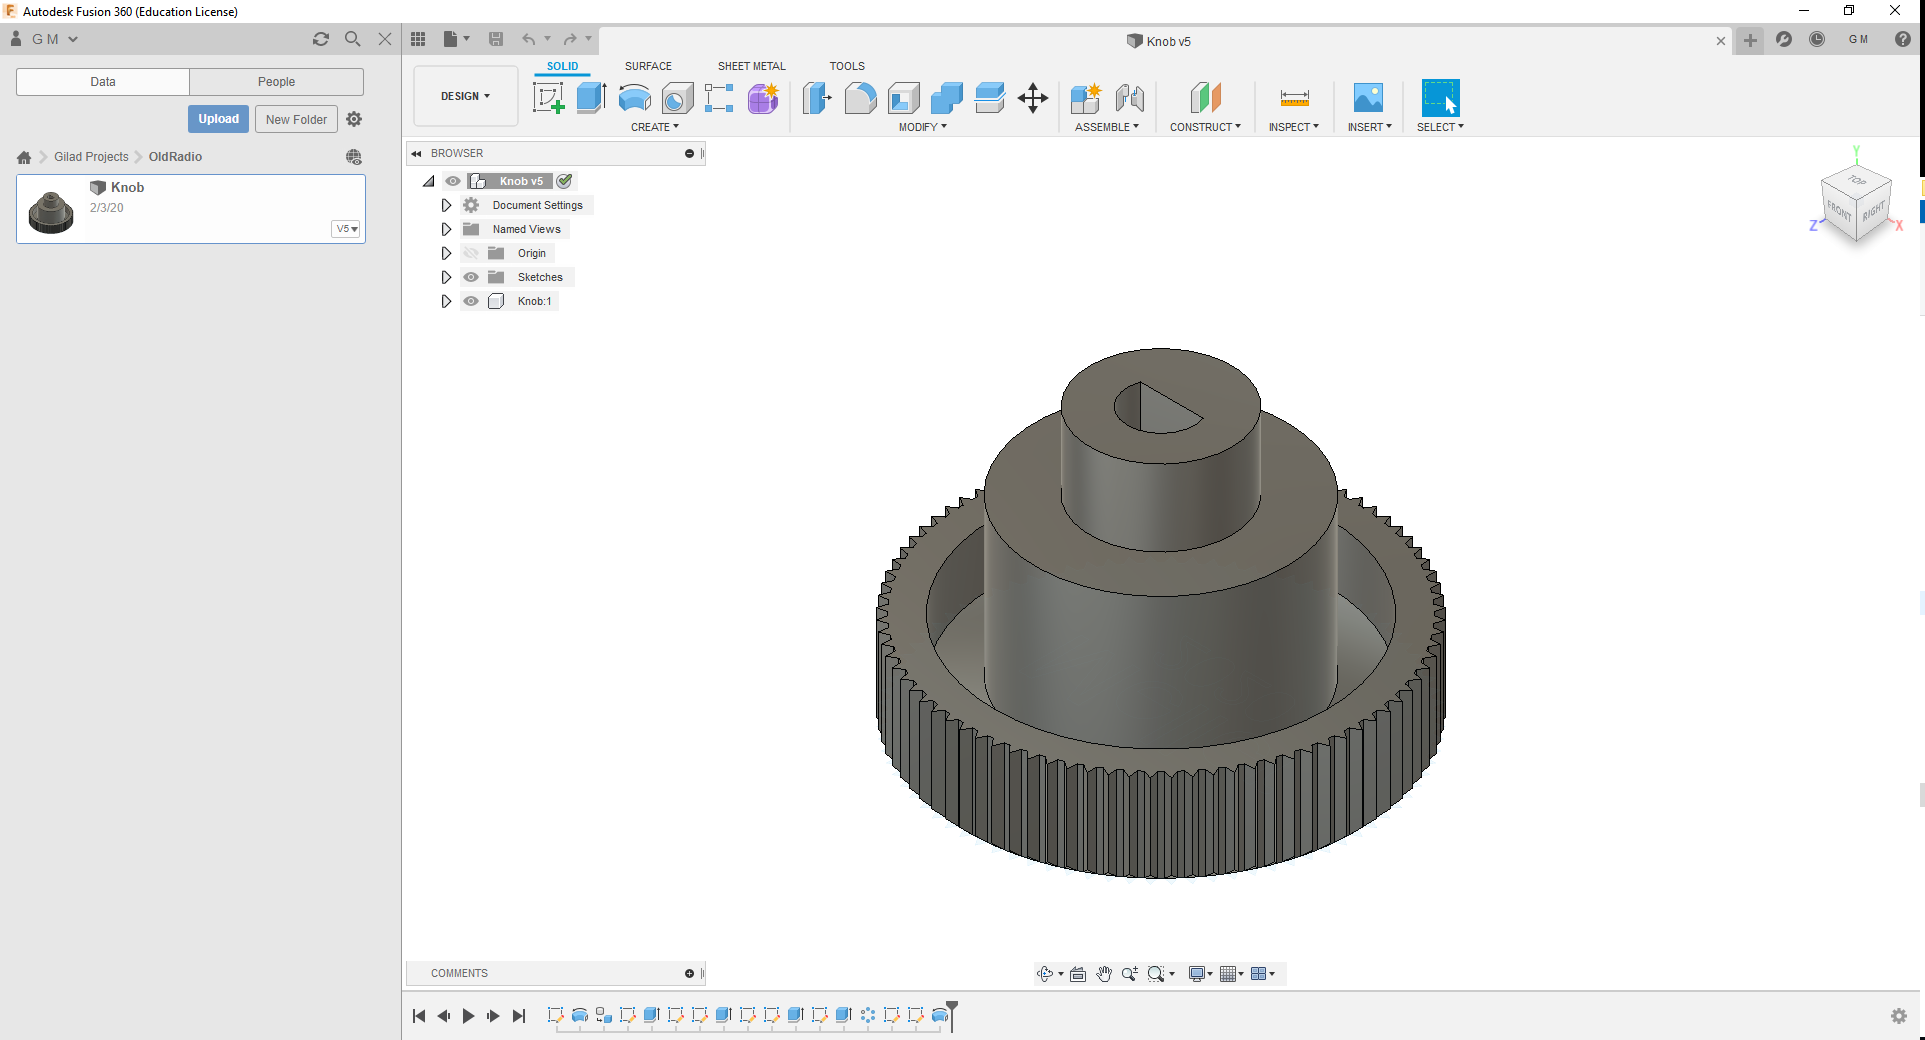Click the Insert image icon
1925x1040 pixels.
[1368, 98]
